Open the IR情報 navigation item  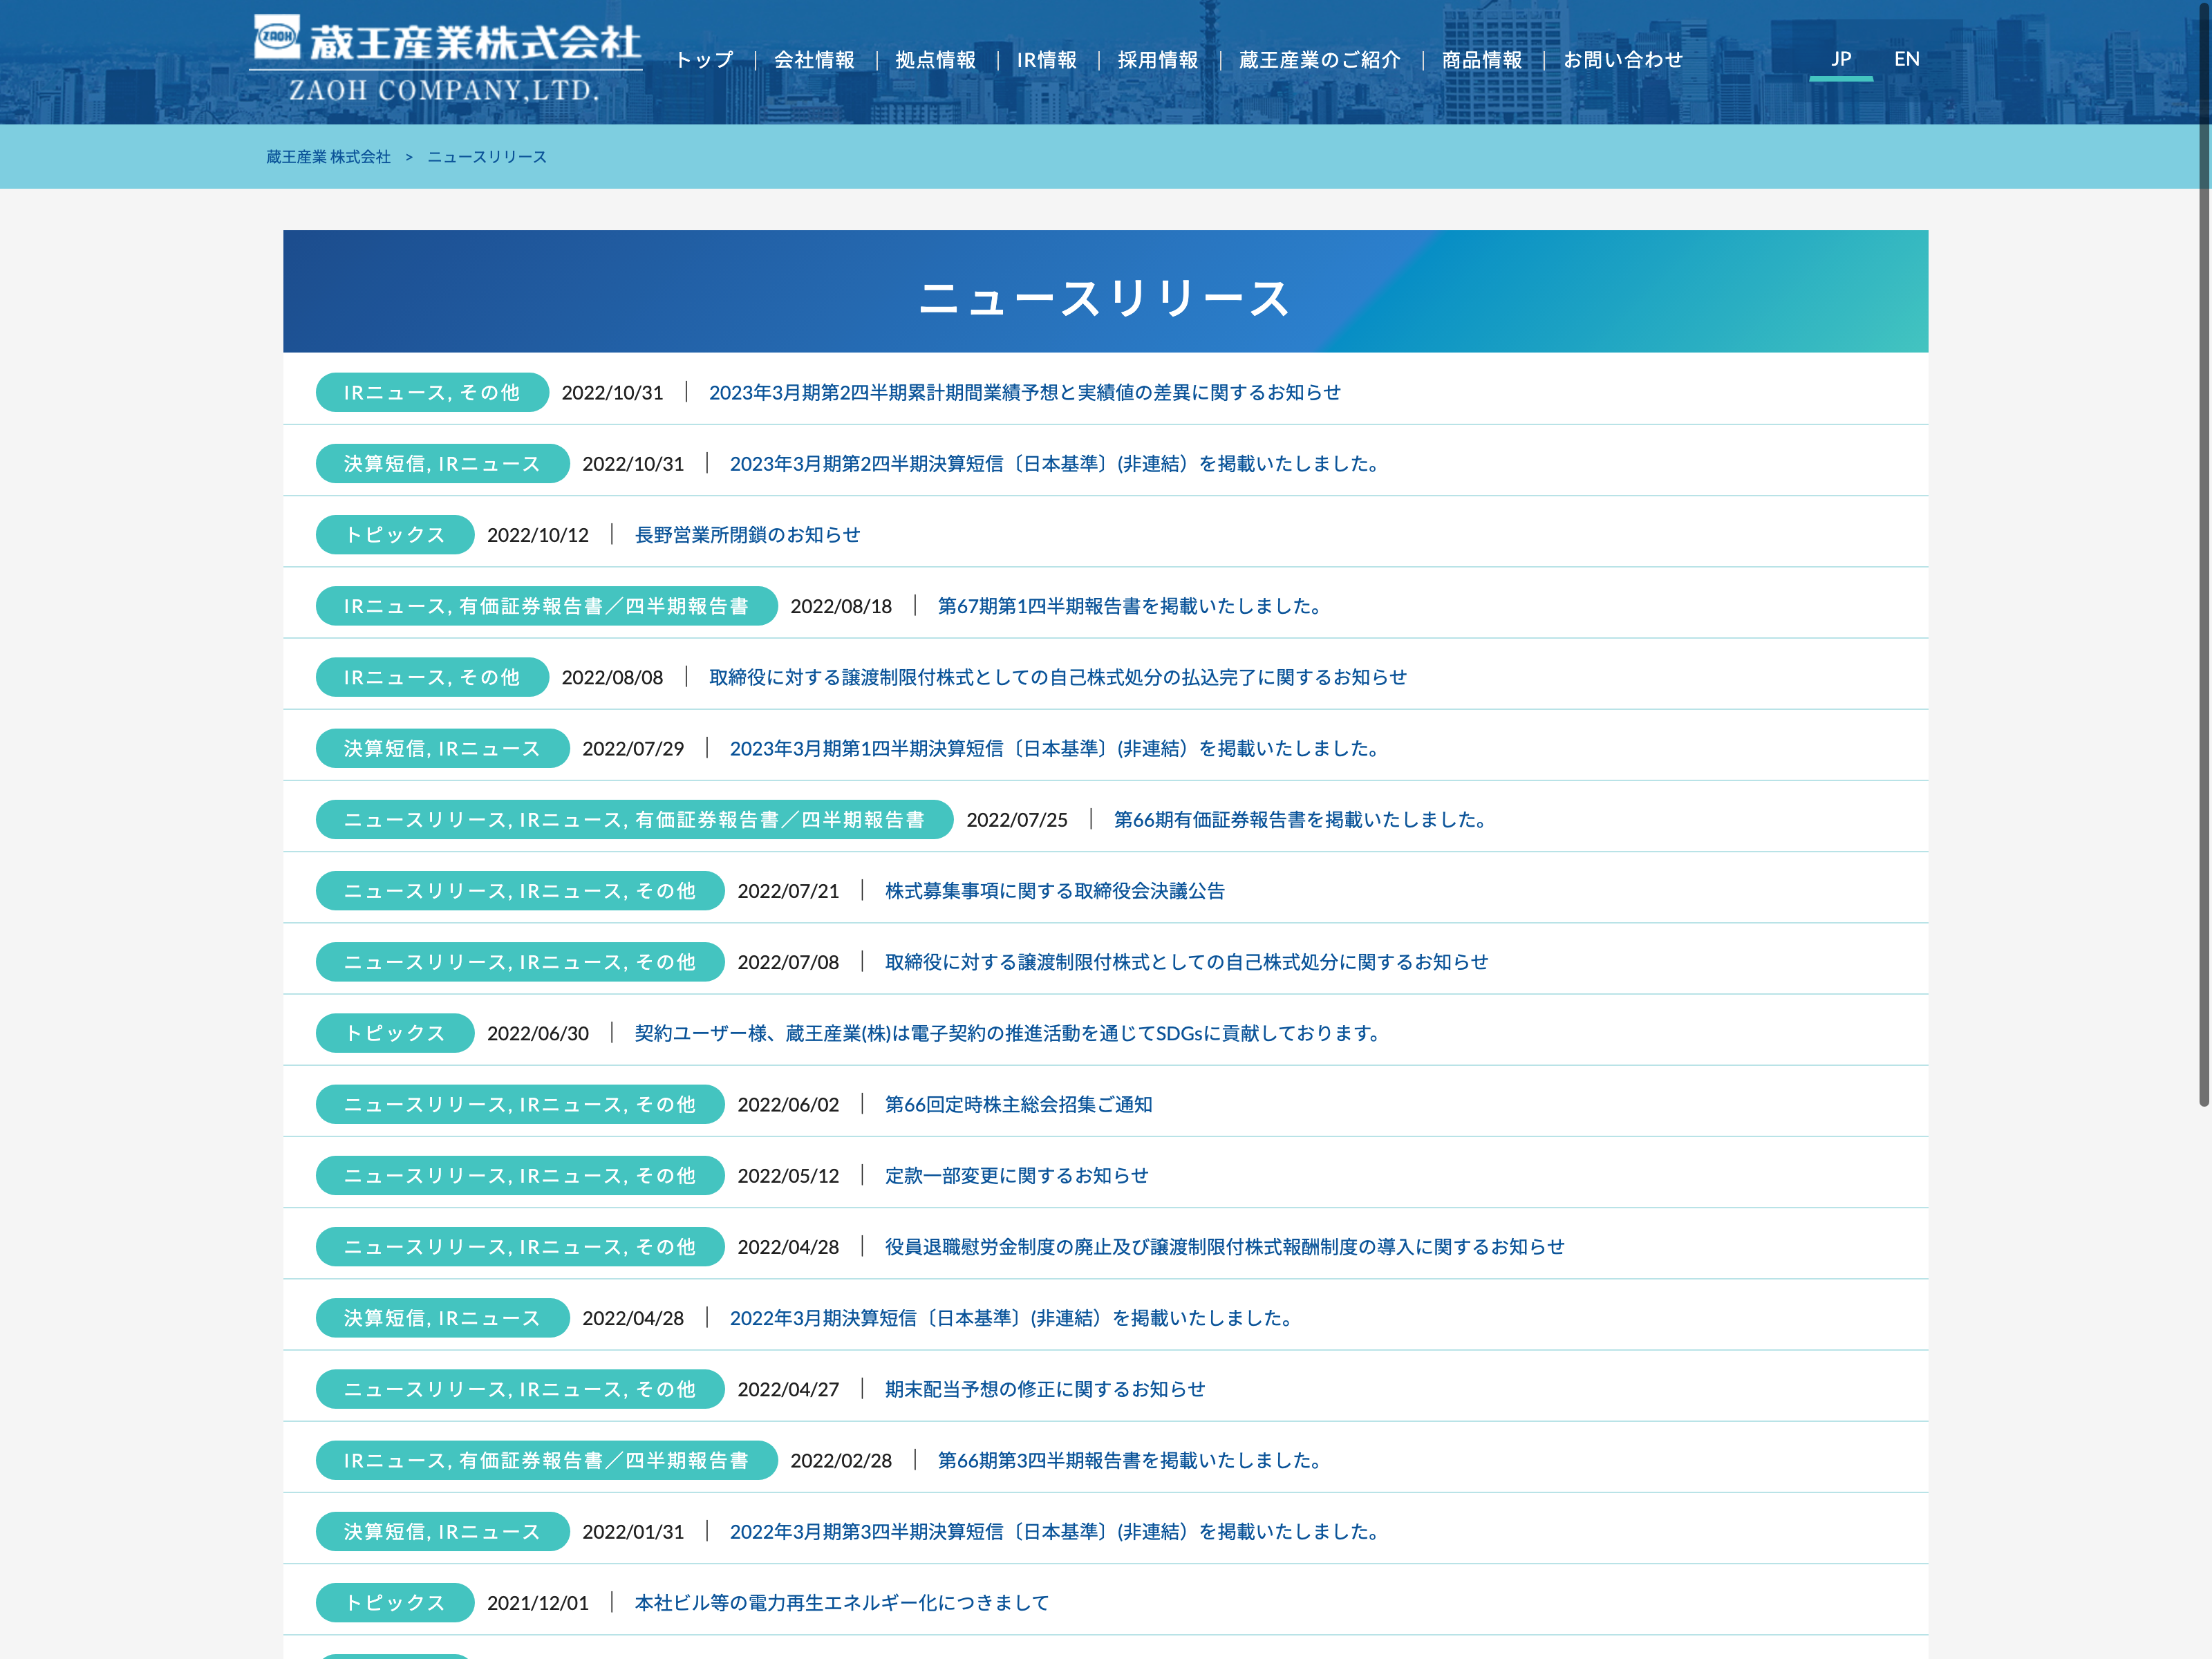click(x=1046, y=60)
